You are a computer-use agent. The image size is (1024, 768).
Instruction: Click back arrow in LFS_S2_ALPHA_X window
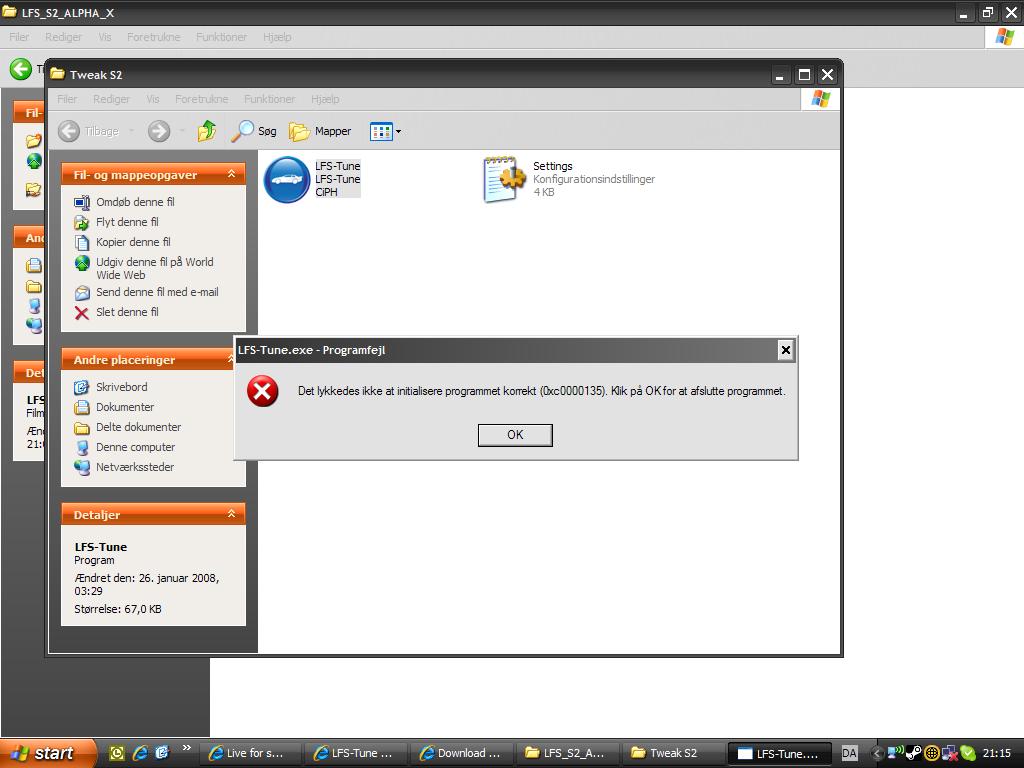[20, 69]
